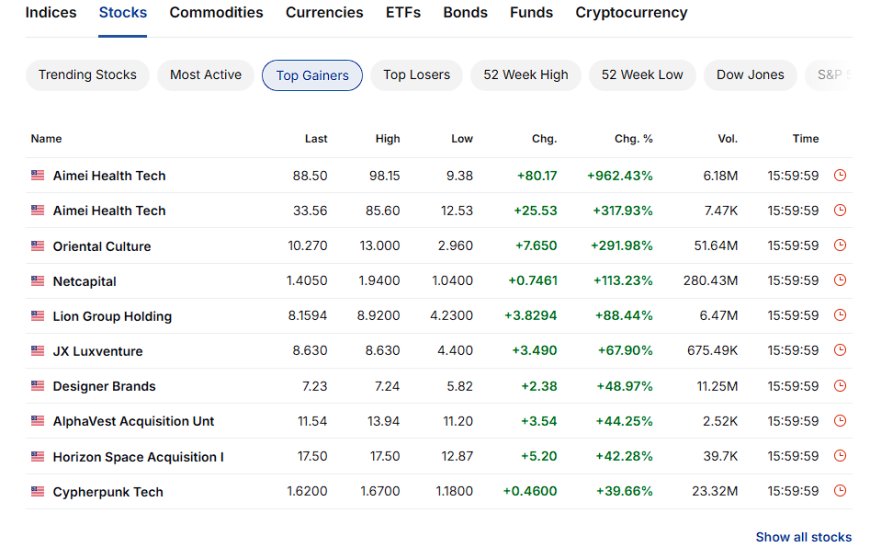Select the Dow Jones filter
The image size is (870, 559).
[750, 75]
